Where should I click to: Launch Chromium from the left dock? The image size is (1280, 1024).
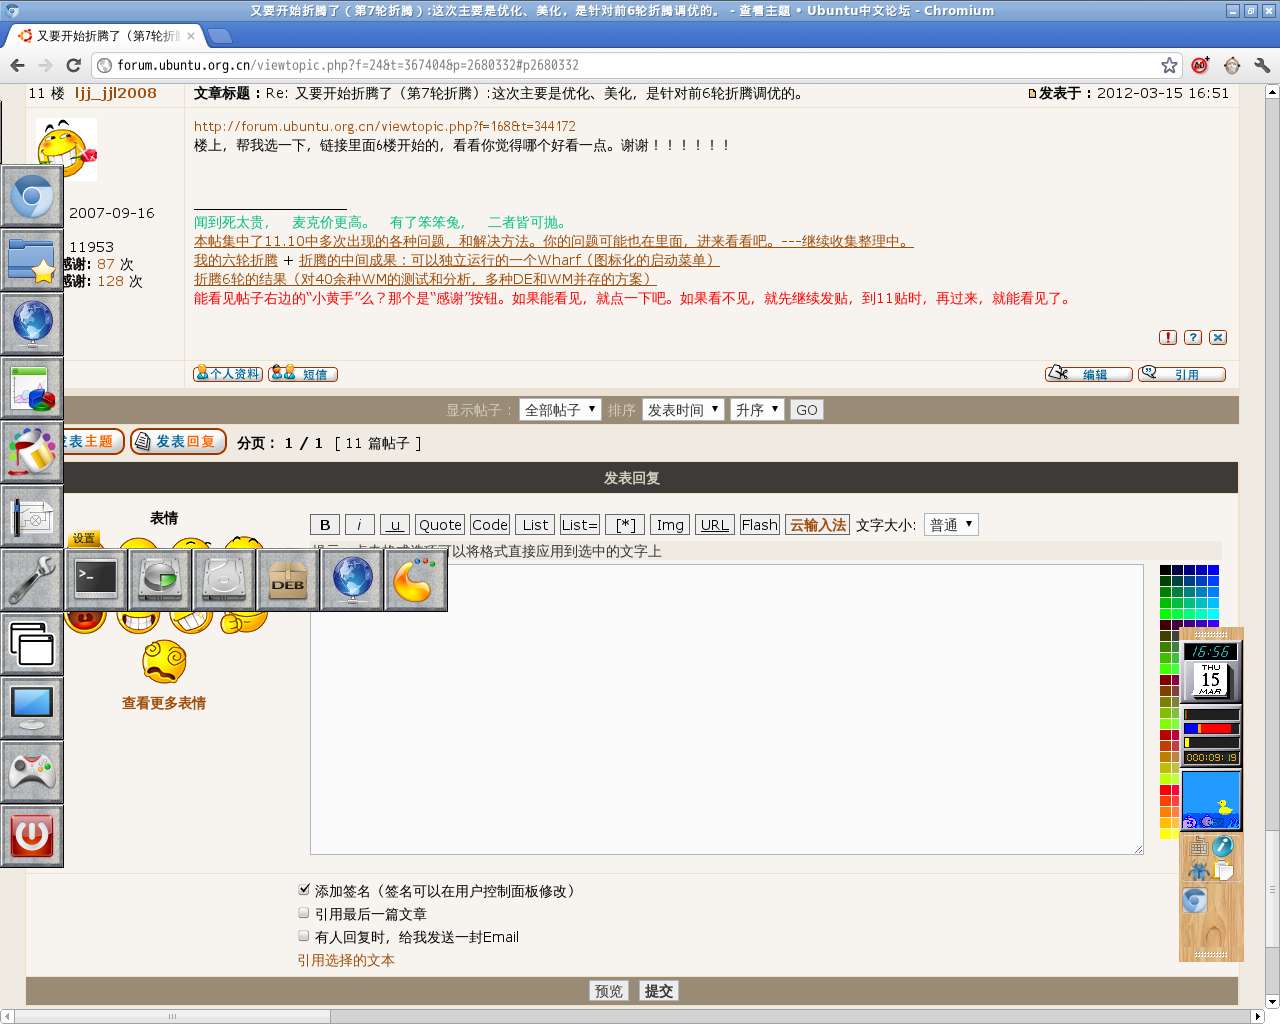pyautogui.click(x=32, y=197)
